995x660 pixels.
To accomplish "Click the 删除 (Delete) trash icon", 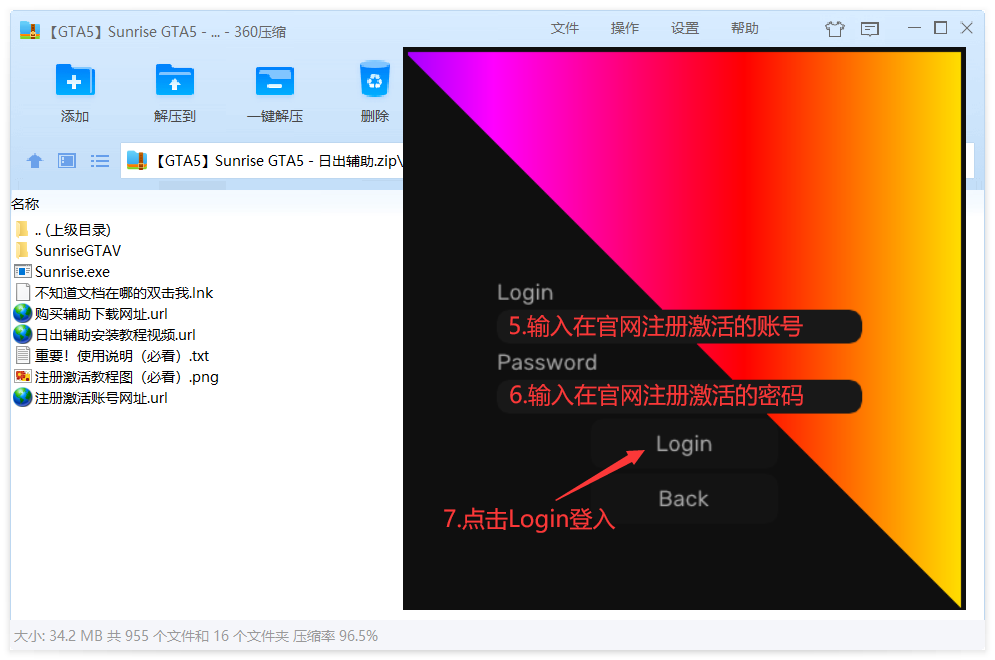I will click(x=374, y=90).
